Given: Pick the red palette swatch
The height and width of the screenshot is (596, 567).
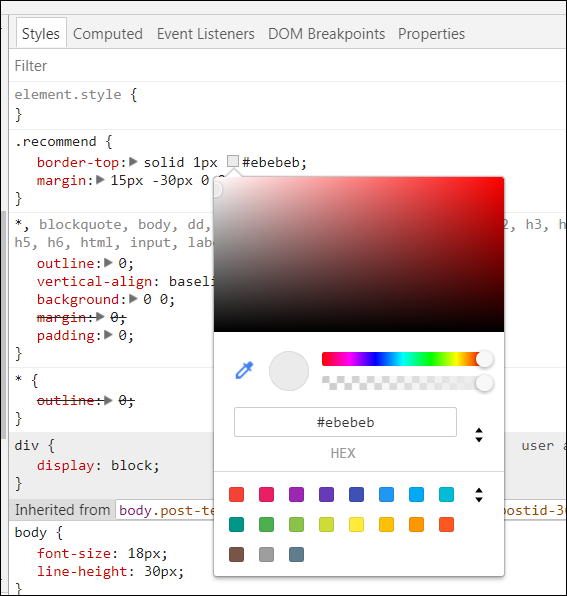Looking at the screenshot, I should click(236, 495).
